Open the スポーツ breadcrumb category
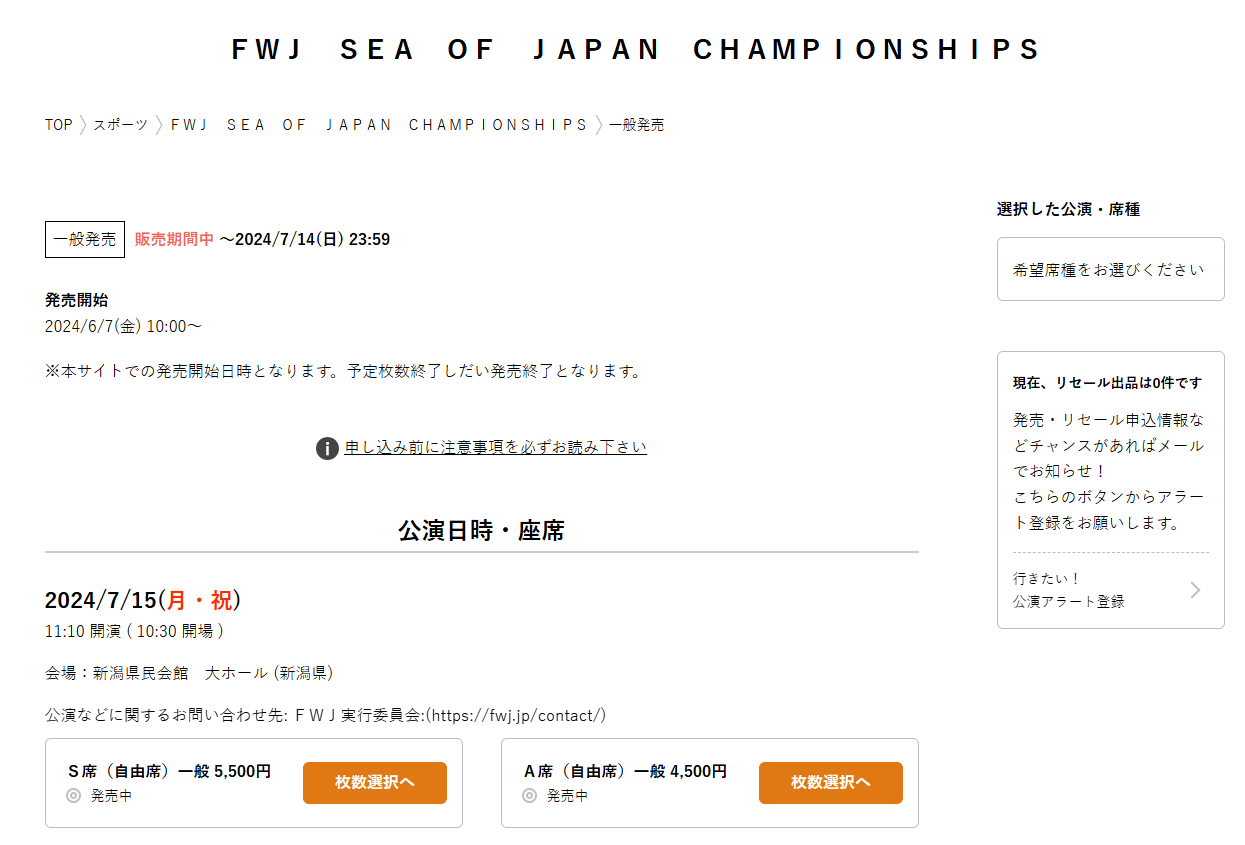Image resolution: width=1245 pixels, height=845 pixels. [x=121, y=125]
